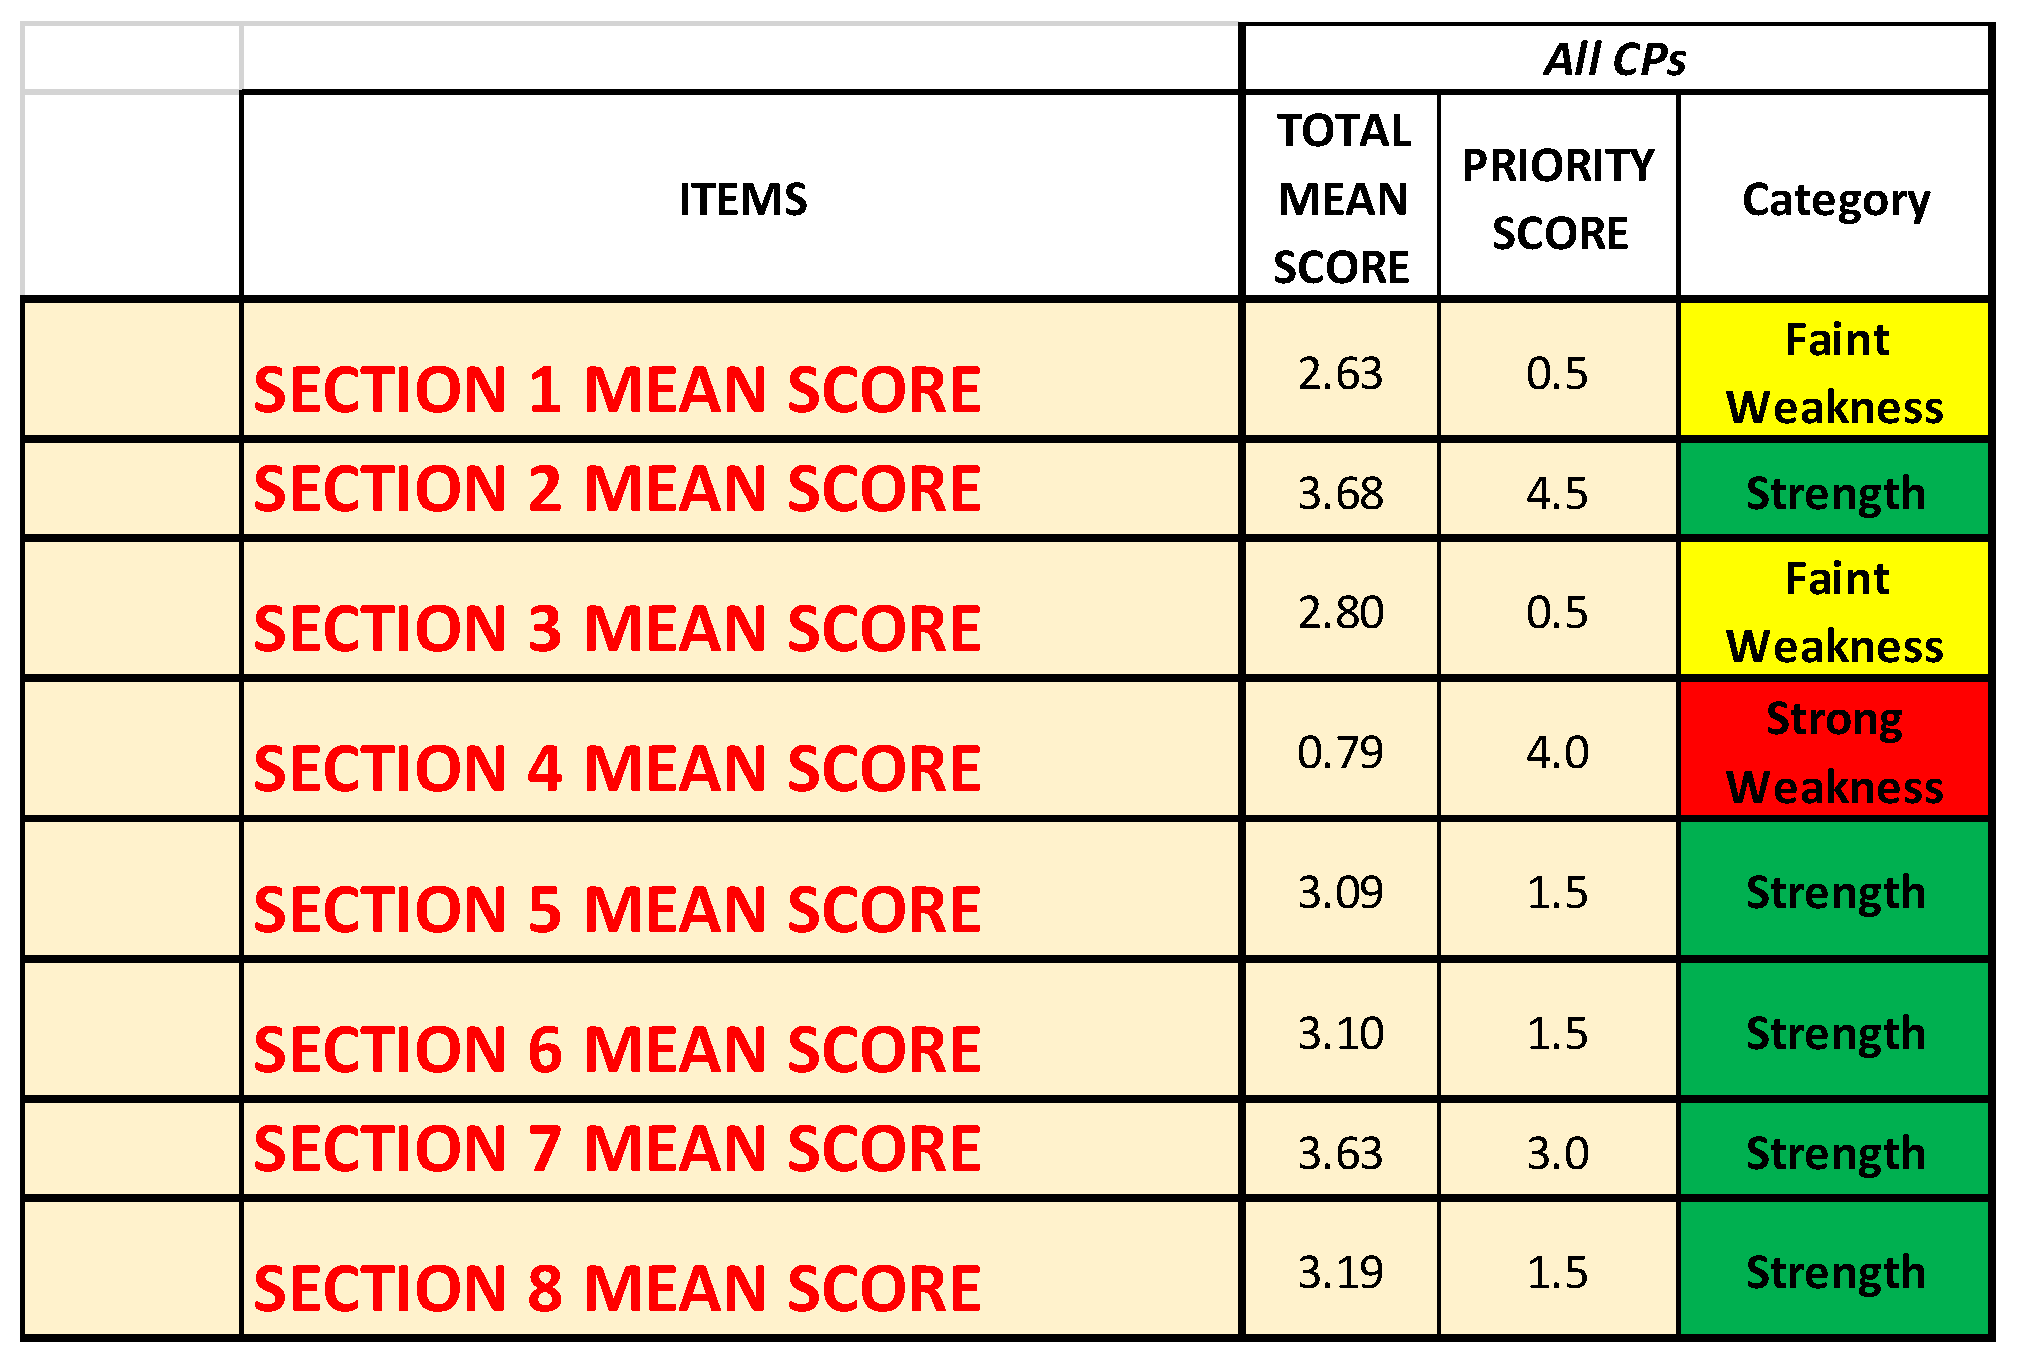Select the ITEMS column header
Image resolution: width=2018 pixels, height=1370 pixels.
[x=742, y=199]
